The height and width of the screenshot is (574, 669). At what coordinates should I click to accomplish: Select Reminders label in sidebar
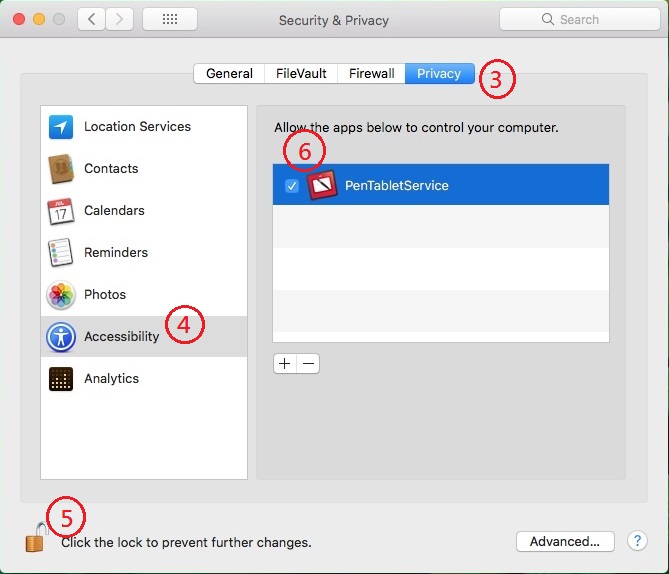tap(116, 252)
